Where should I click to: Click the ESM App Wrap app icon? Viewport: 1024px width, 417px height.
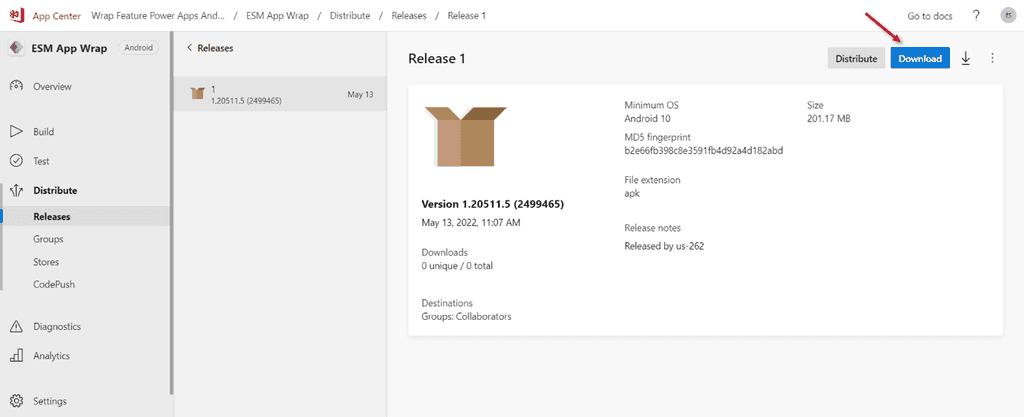(x=16, y=48)
